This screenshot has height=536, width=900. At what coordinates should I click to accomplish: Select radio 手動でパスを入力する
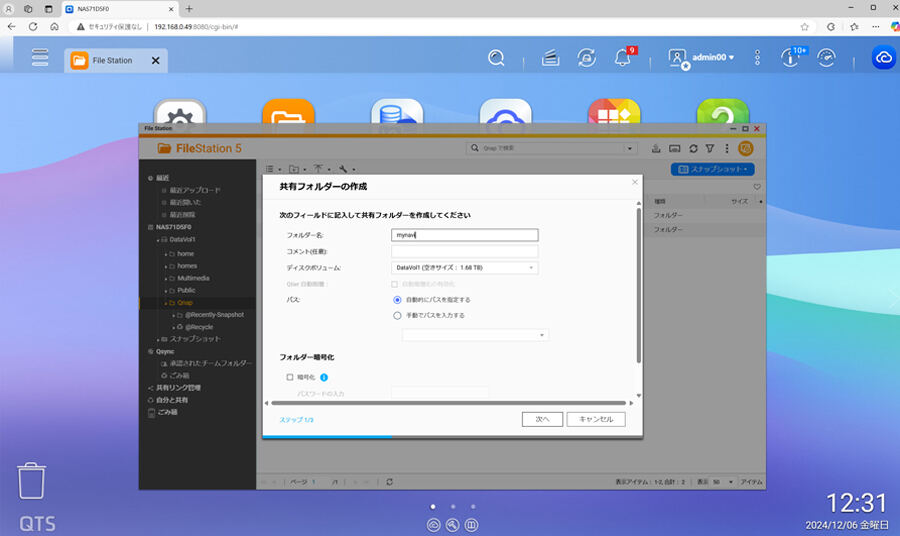point(397,316)
